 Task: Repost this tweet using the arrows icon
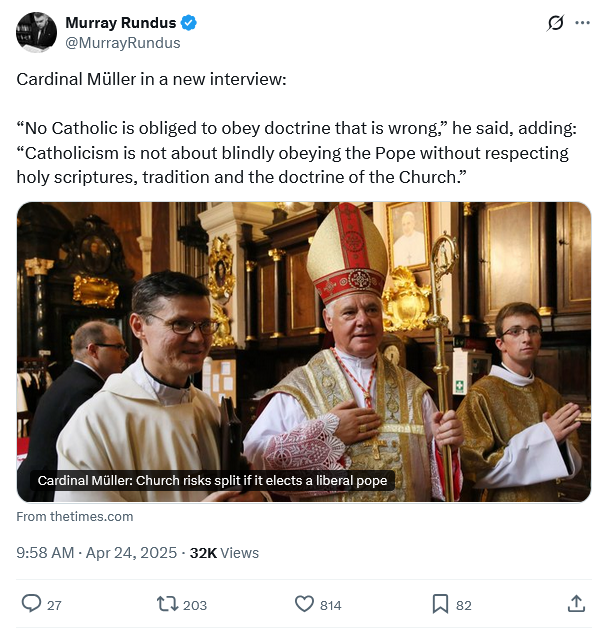coord(166,604)
